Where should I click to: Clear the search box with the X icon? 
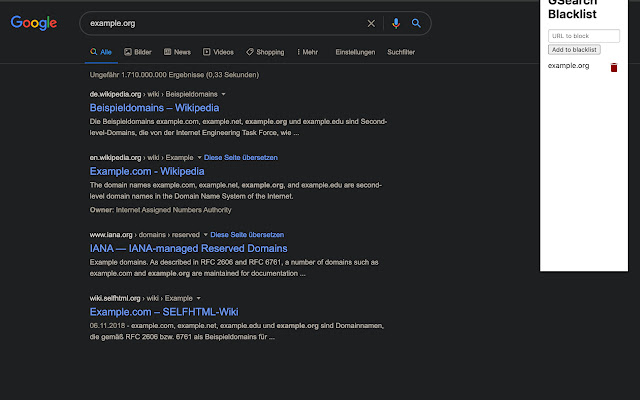tap(371, 24)
